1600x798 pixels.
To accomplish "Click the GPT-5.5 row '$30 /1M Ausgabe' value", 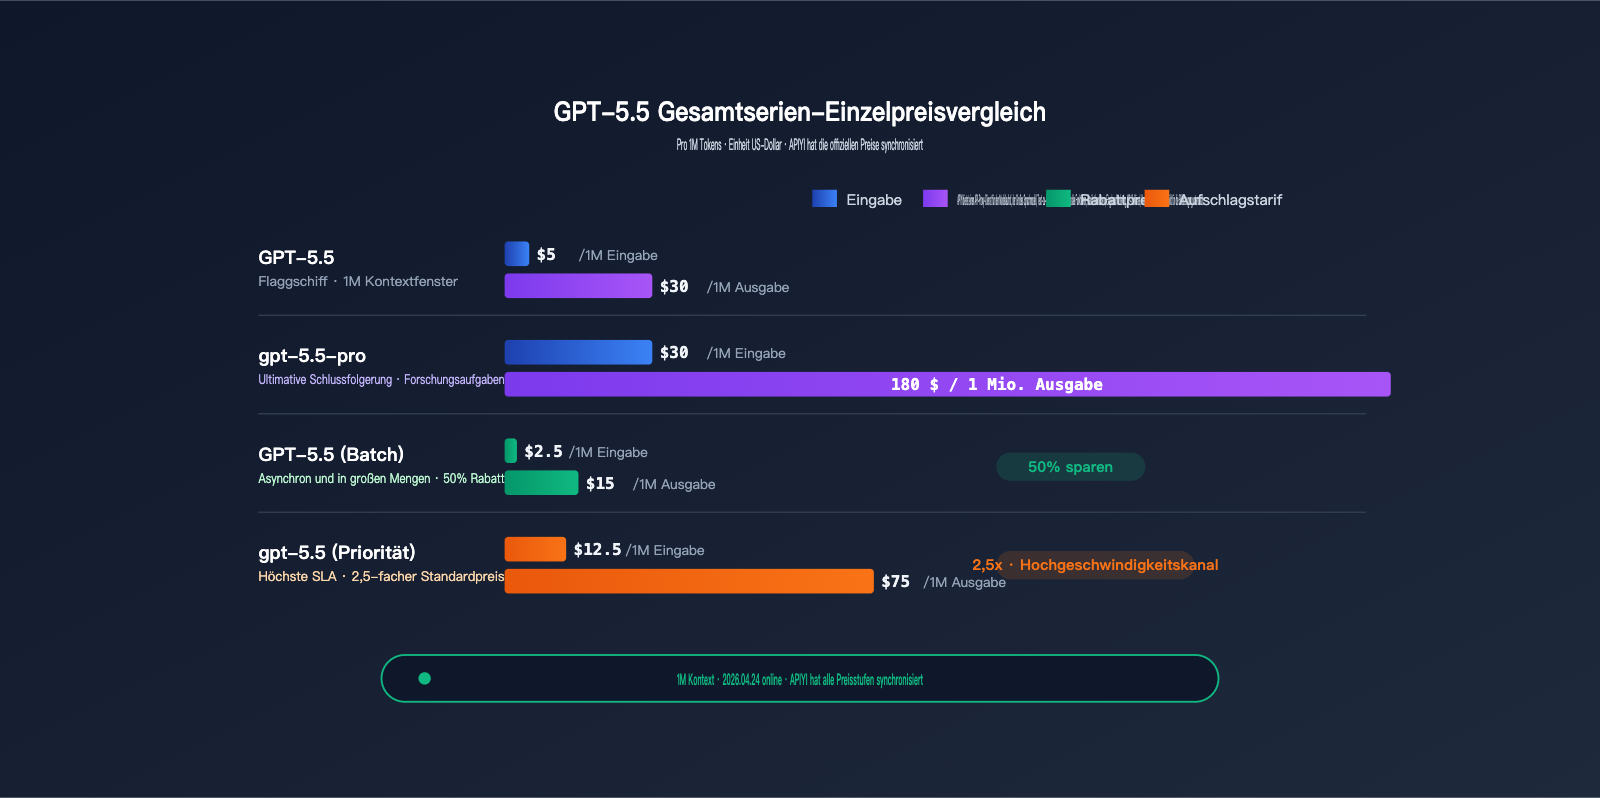I will (x=724, y=287).
